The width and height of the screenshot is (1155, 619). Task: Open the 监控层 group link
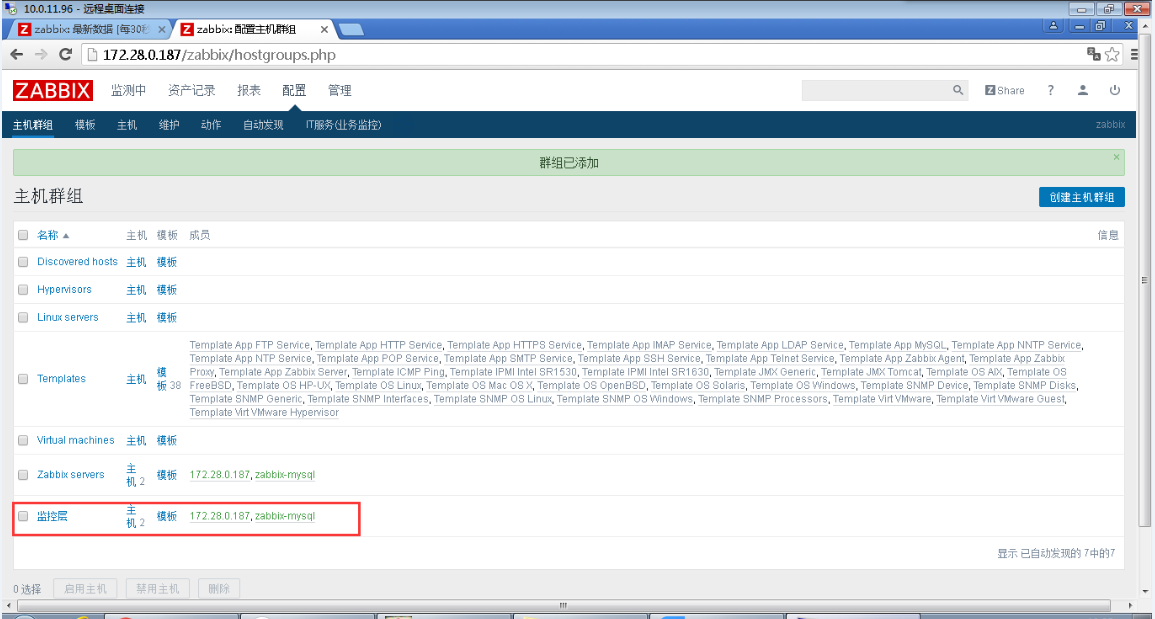tap(52, 516)
